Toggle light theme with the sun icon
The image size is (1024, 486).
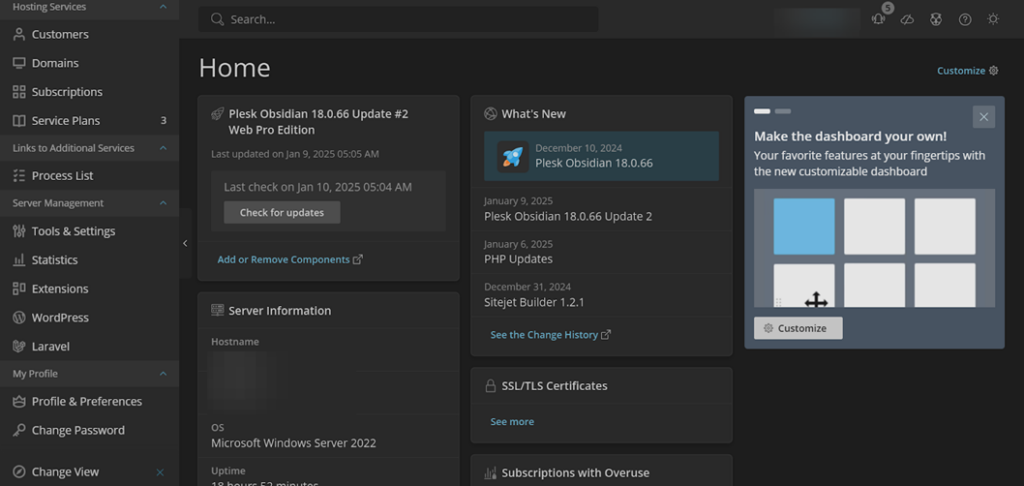pyautogui.click(x=993, y=19)
